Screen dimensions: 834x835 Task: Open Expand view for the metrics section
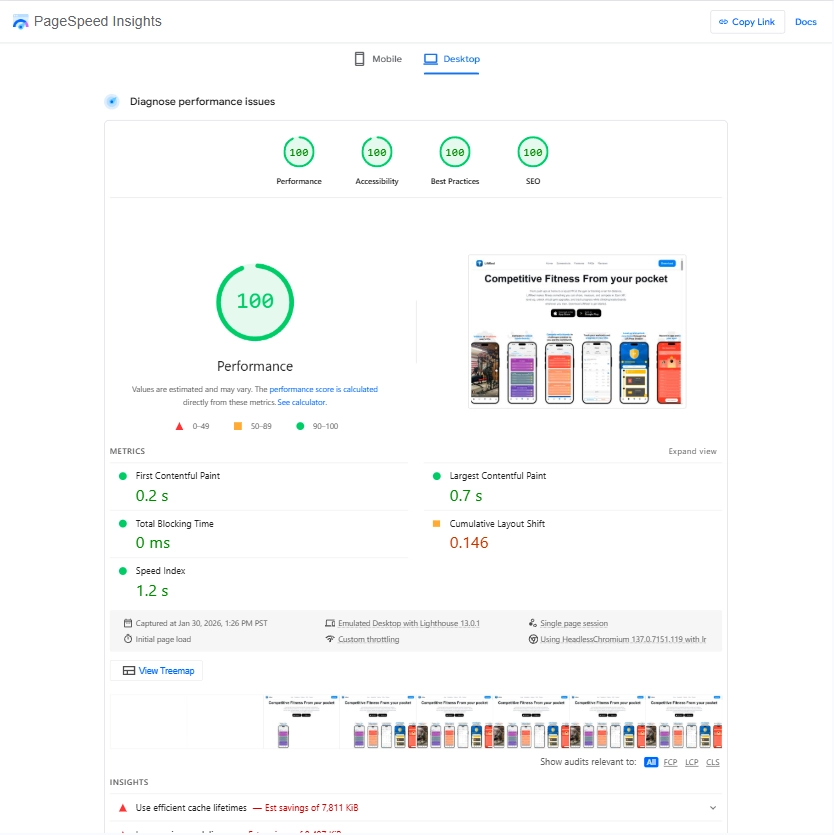[x=692, y=451]
